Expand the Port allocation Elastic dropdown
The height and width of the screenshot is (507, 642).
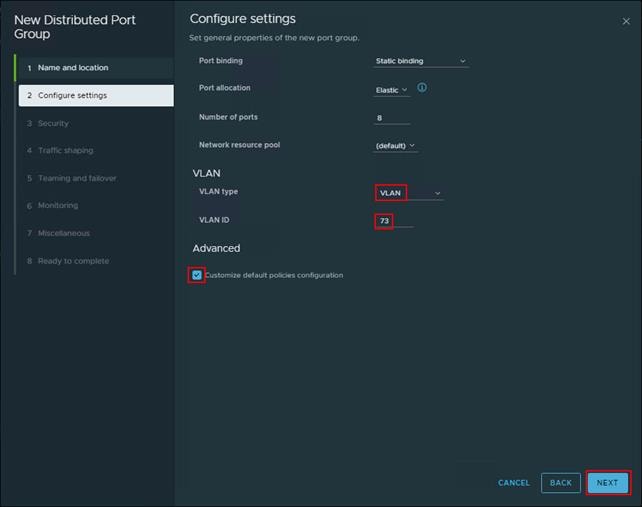tap(391, 90)
